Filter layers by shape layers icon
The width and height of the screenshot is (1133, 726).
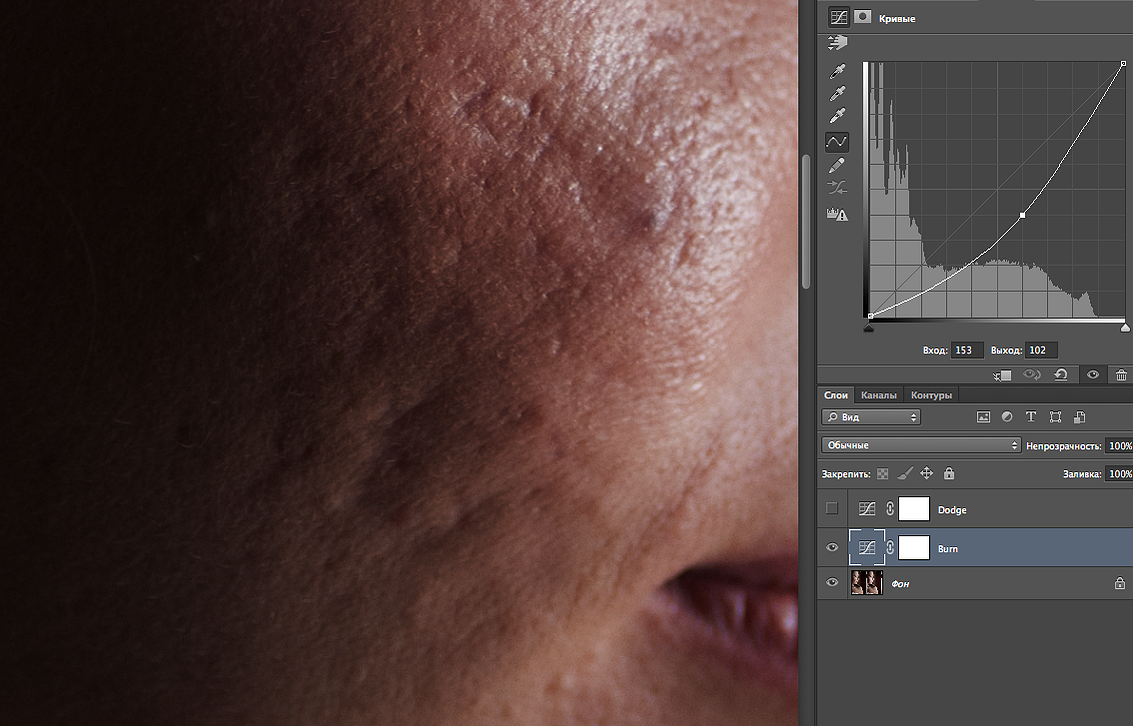(x=1056, y=417)
